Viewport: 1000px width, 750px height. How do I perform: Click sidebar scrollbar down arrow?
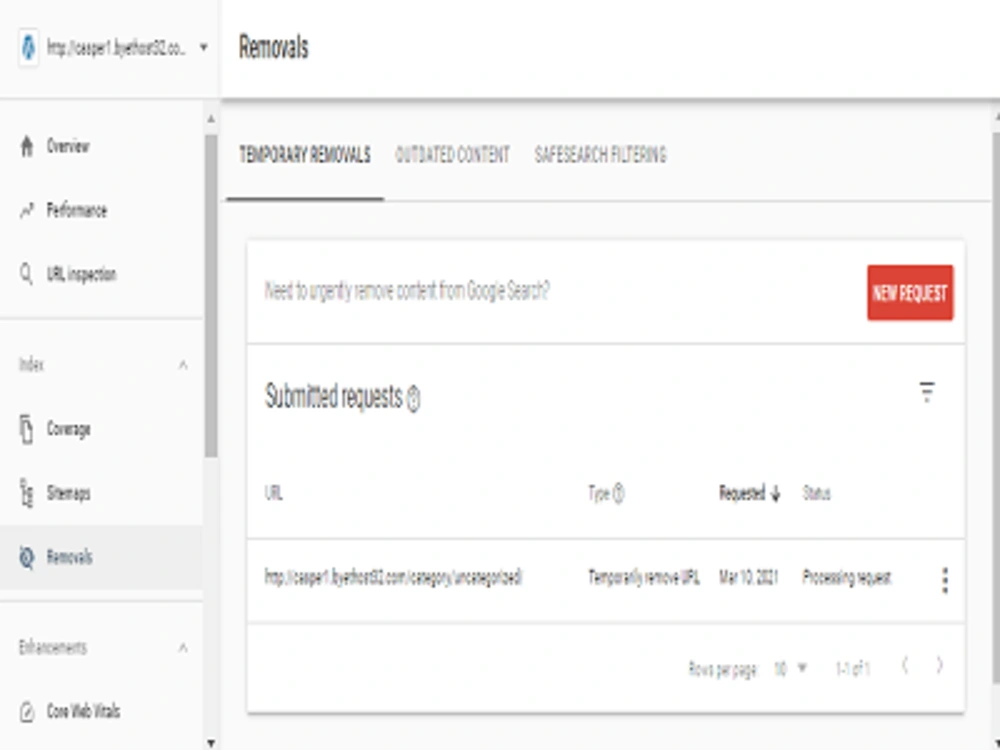point(211,743)
